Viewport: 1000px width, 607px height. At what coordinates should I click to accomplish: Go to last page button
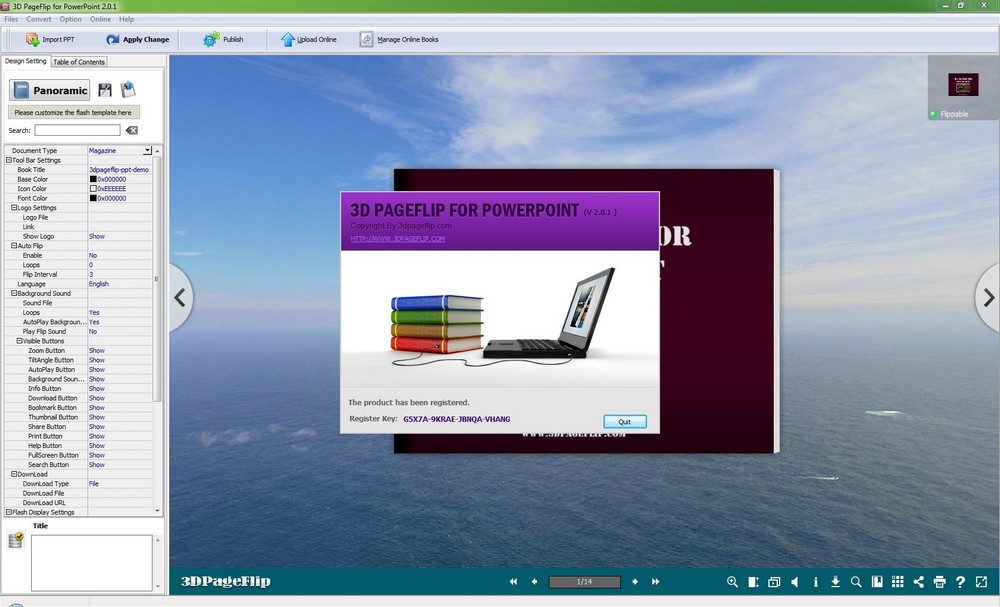(656, 581)
